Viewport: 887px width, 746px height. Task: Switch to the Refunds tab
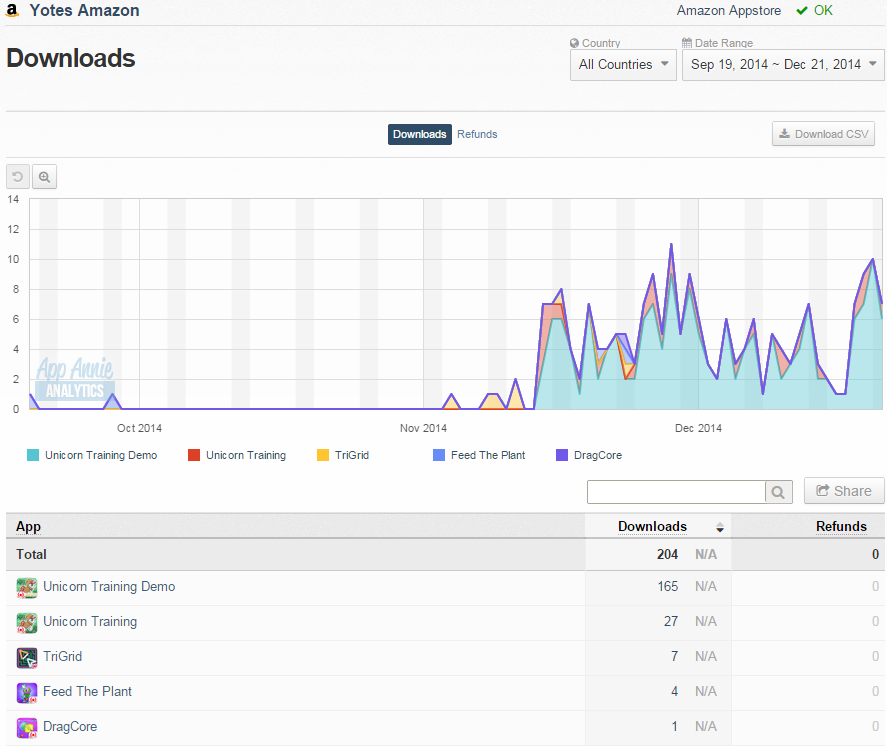coord(477,135)
